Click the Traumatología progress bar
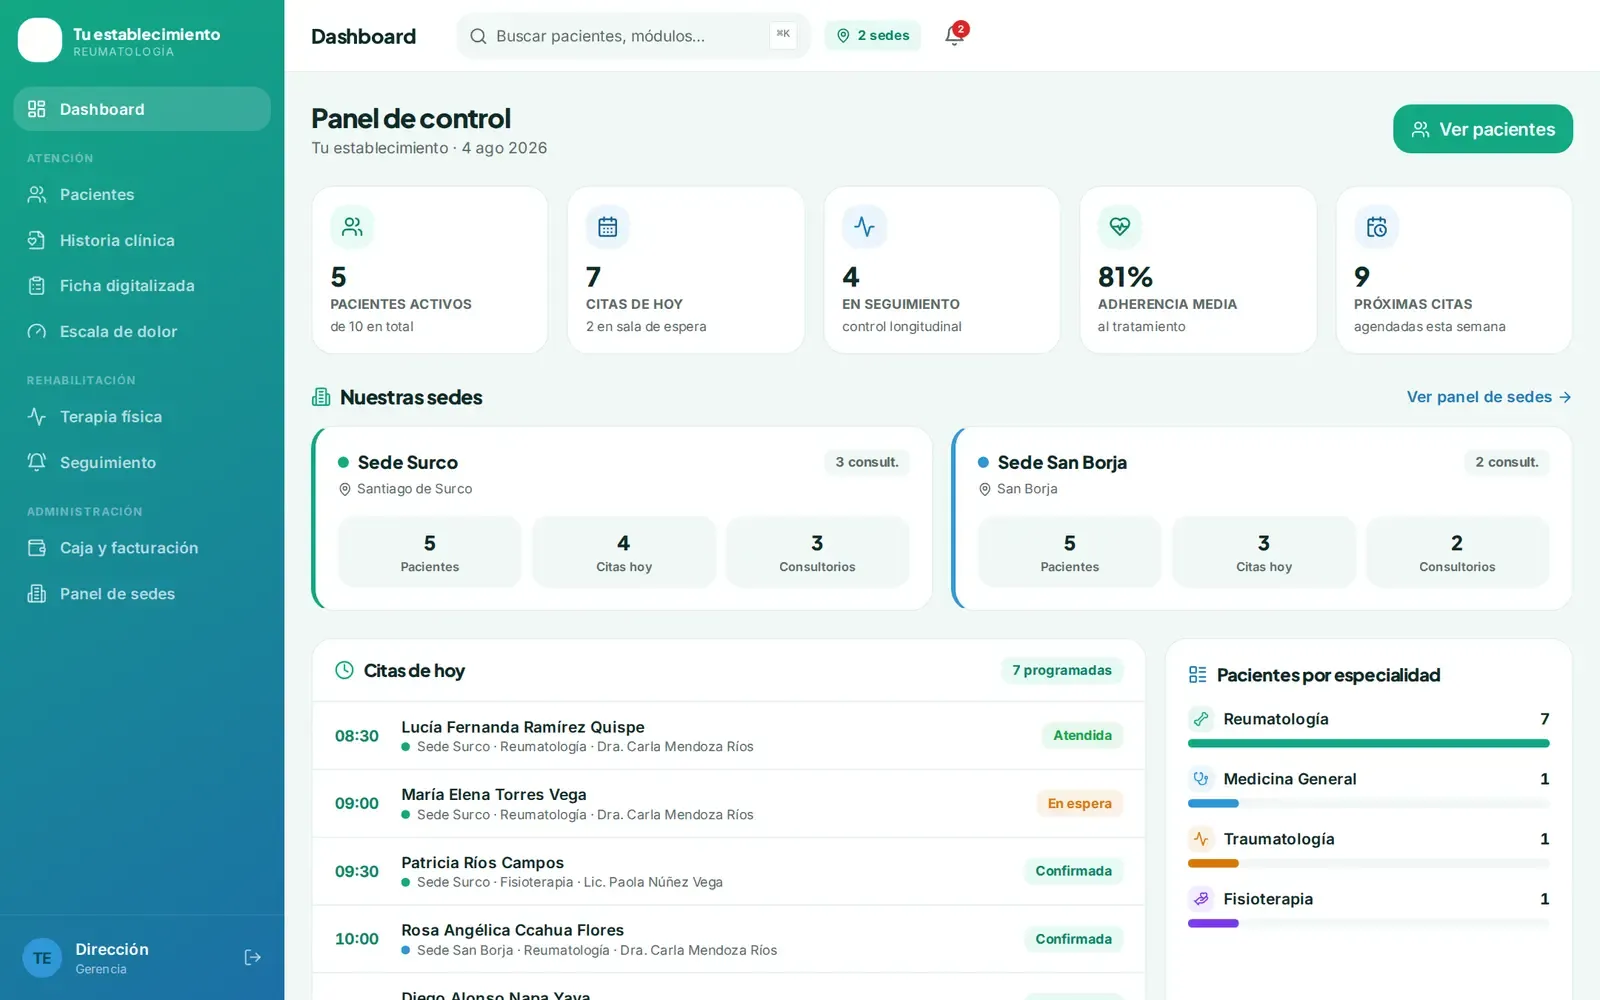The image size is (1600, 1000). (1369, 863)
